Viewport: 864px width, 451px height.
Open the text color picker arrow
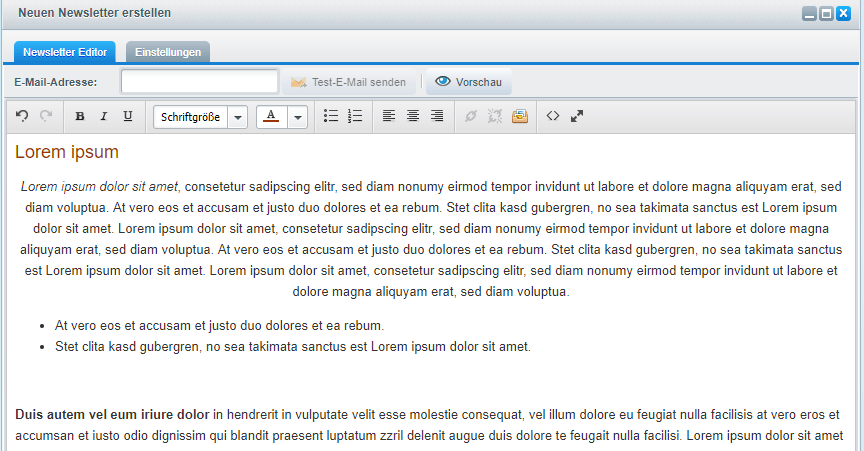(298, 117)
